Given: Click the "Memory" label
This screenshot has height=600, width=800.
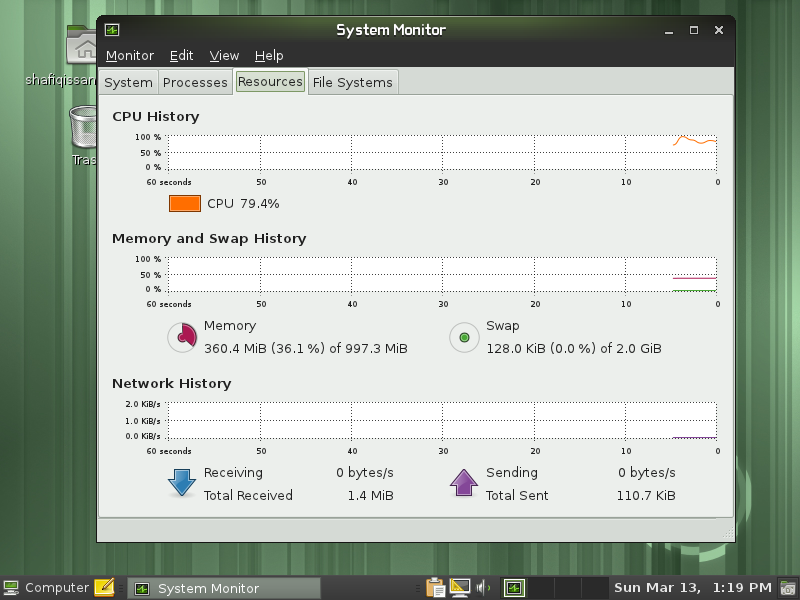Looking at the screenshot, I should [x=230, y=326].
